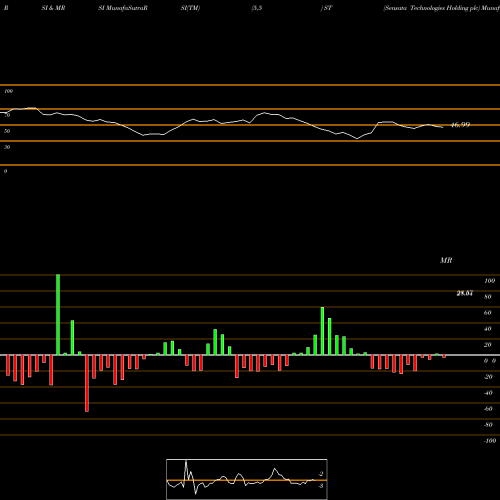Viewport: 500px width, 500px height.
Task: Click the MR axis label -100
Action: 490,441
